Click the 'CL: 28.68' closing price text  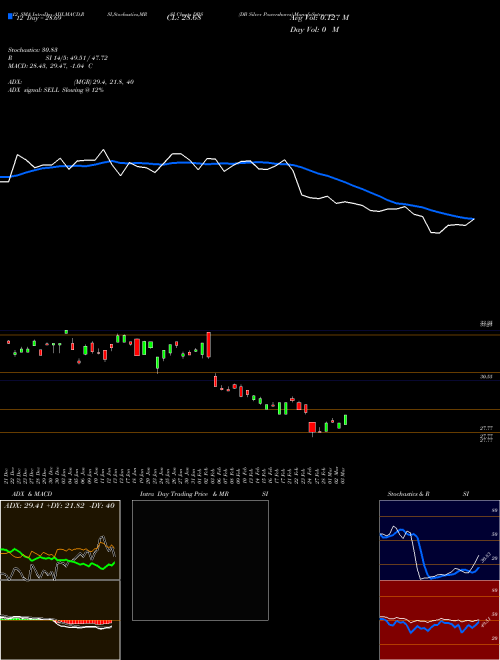click(x=184, y=18)
